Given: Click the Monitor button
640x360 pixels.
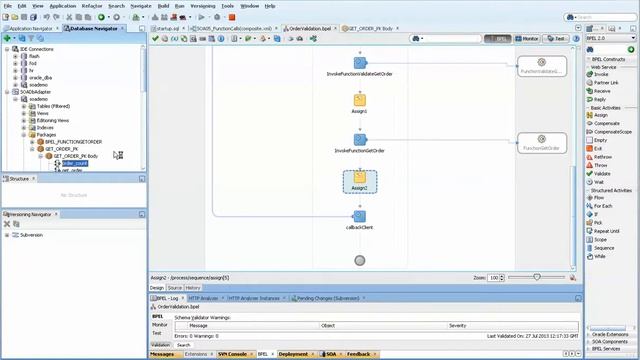Looking at the screenshot, I should [x=527, y=39].
